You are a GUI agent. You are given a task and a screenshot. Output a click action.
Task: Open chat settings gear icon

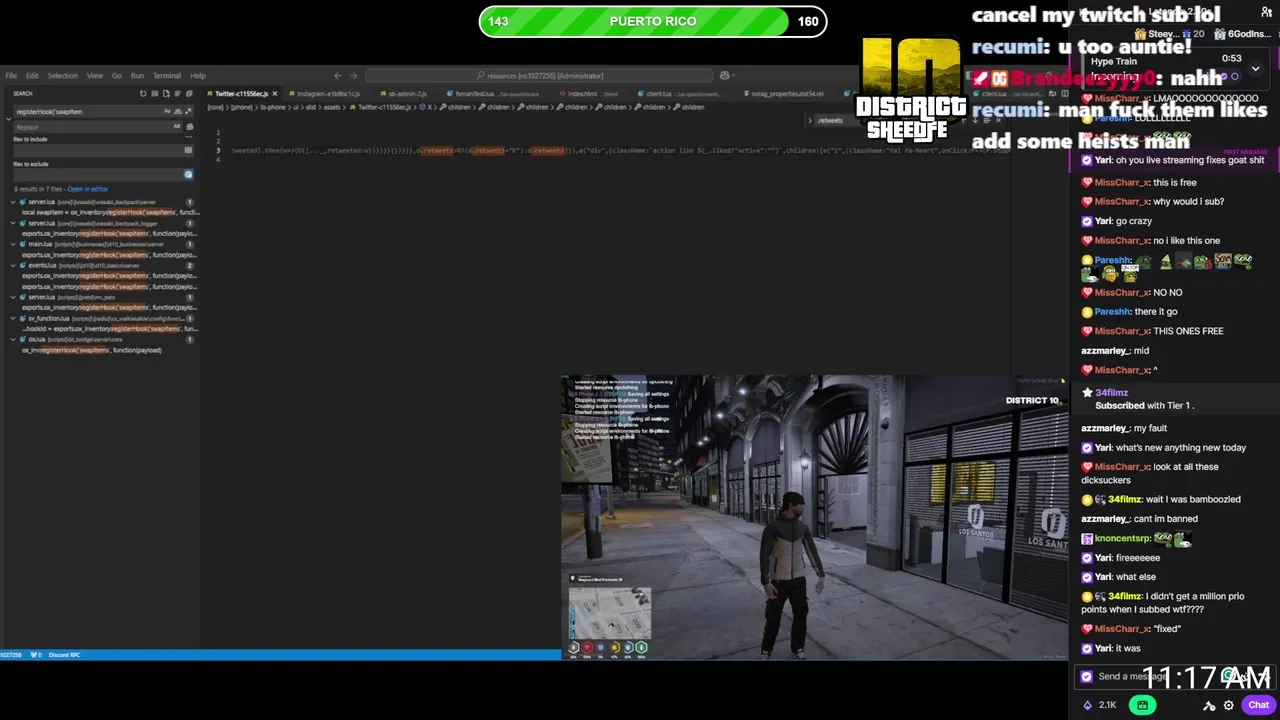pyautogui.click(x=1229, y=705)
